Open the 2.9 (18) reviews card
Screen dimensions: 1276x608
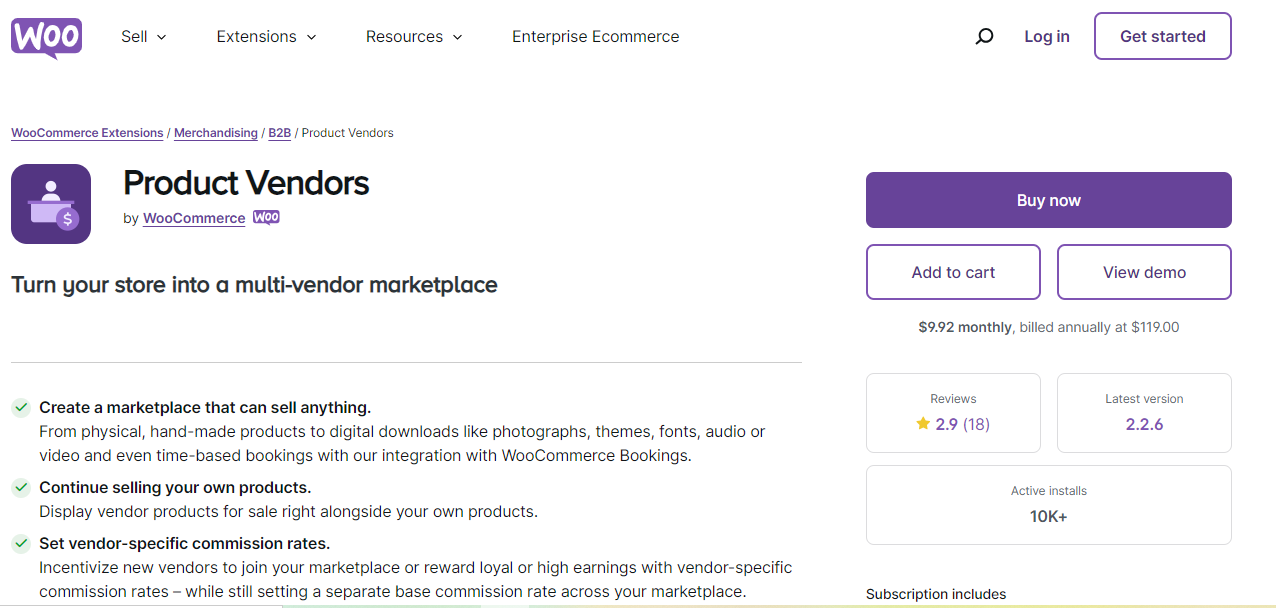click(x=953, y=413)
